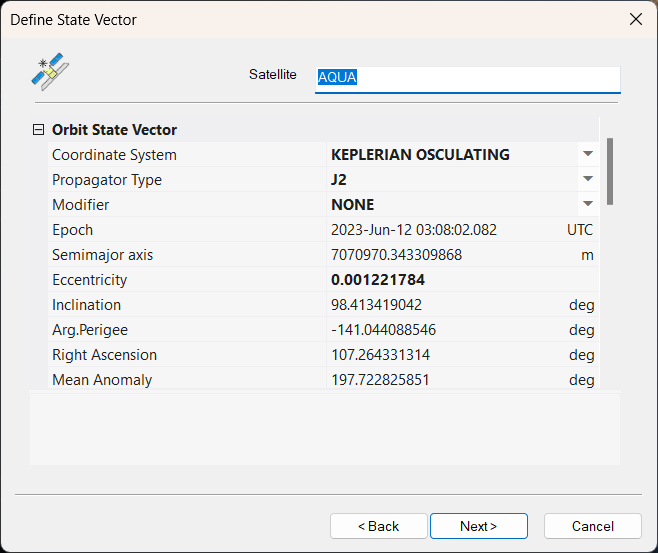Viewport: 658px width, 553px height.
Task: Click the Next button
Action: [x=479, y=526]
